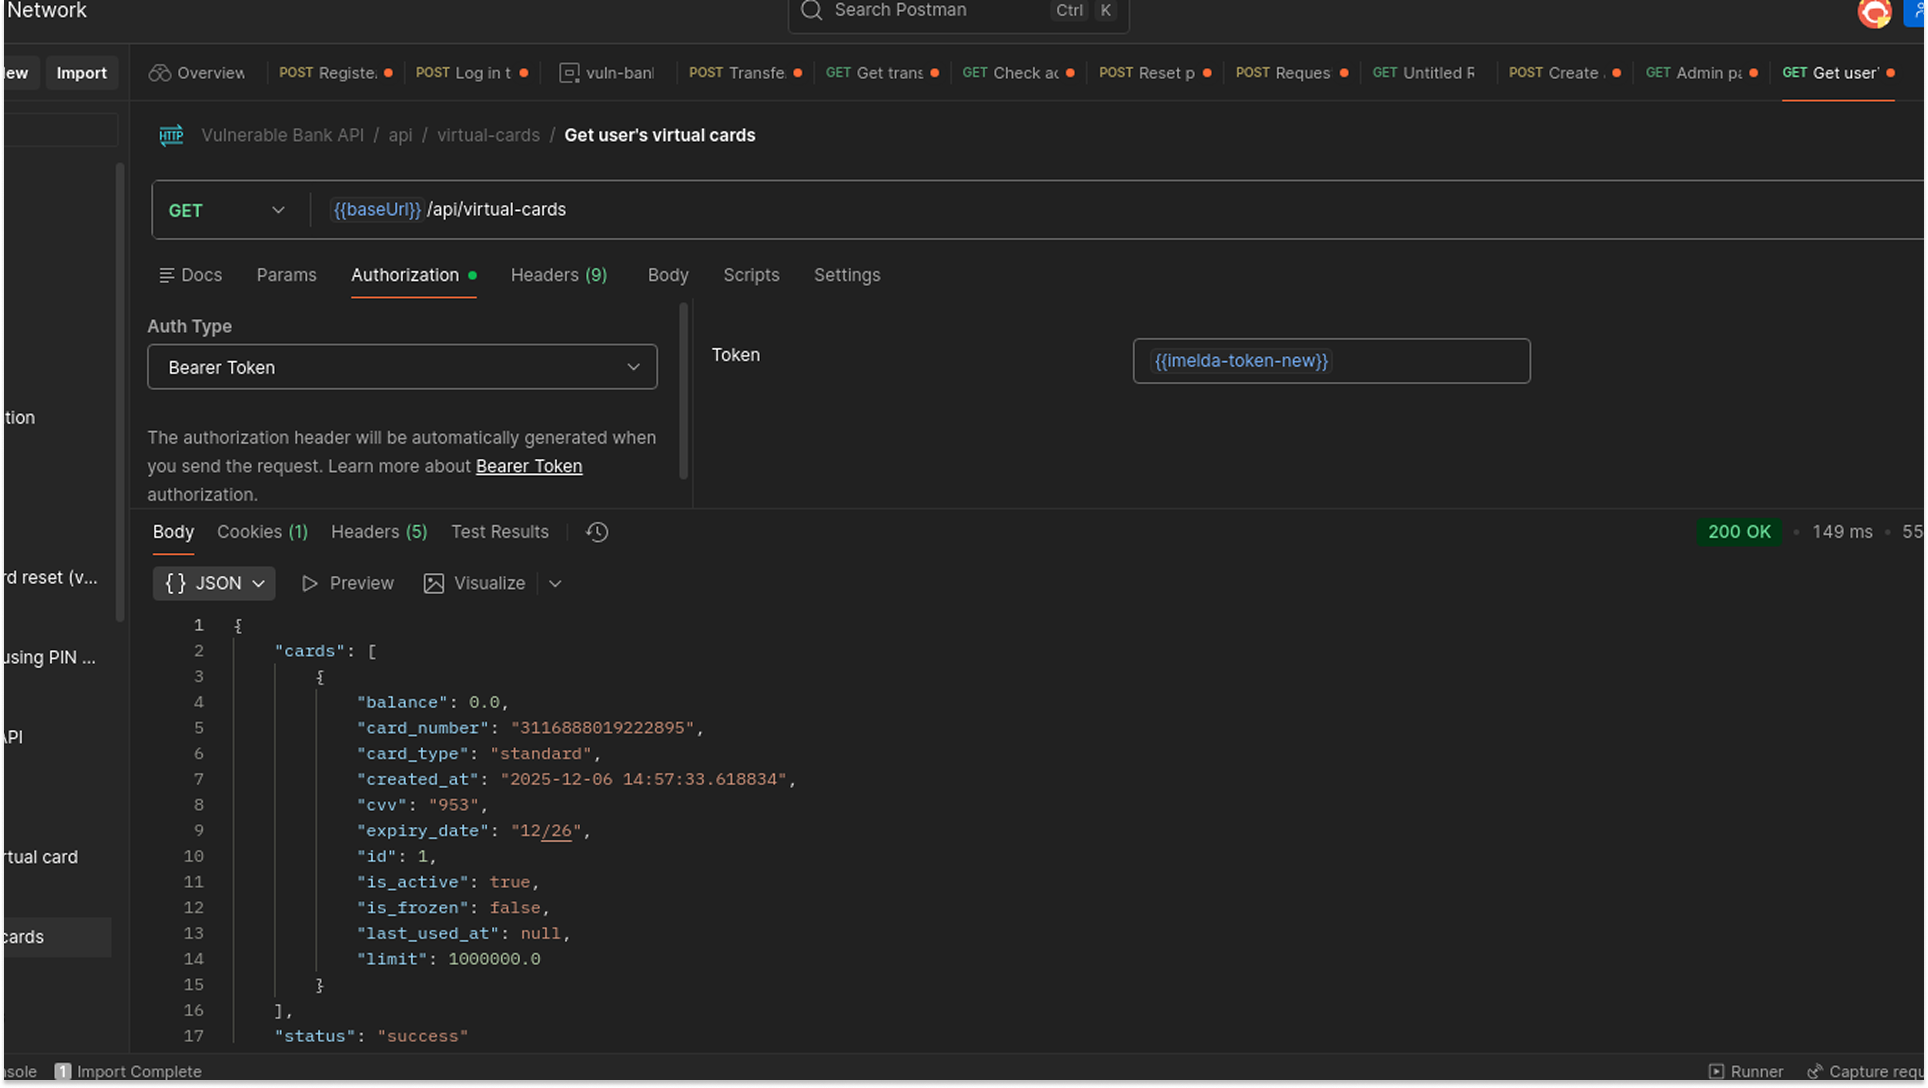1928x1088 pixels.
Task: Click the vuln-bank collection tab icon
Action: tap(569, 73)
